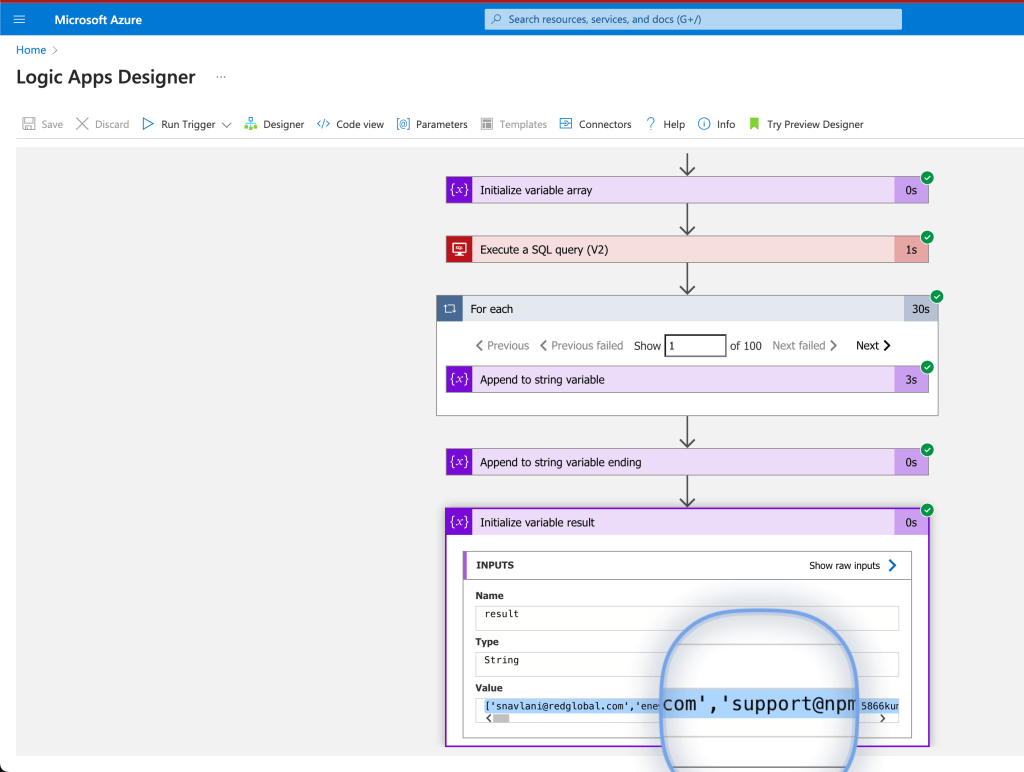1024x772 pixels.
Task: Expand Append to string variable ending action
Action: (x=686, y=462)
